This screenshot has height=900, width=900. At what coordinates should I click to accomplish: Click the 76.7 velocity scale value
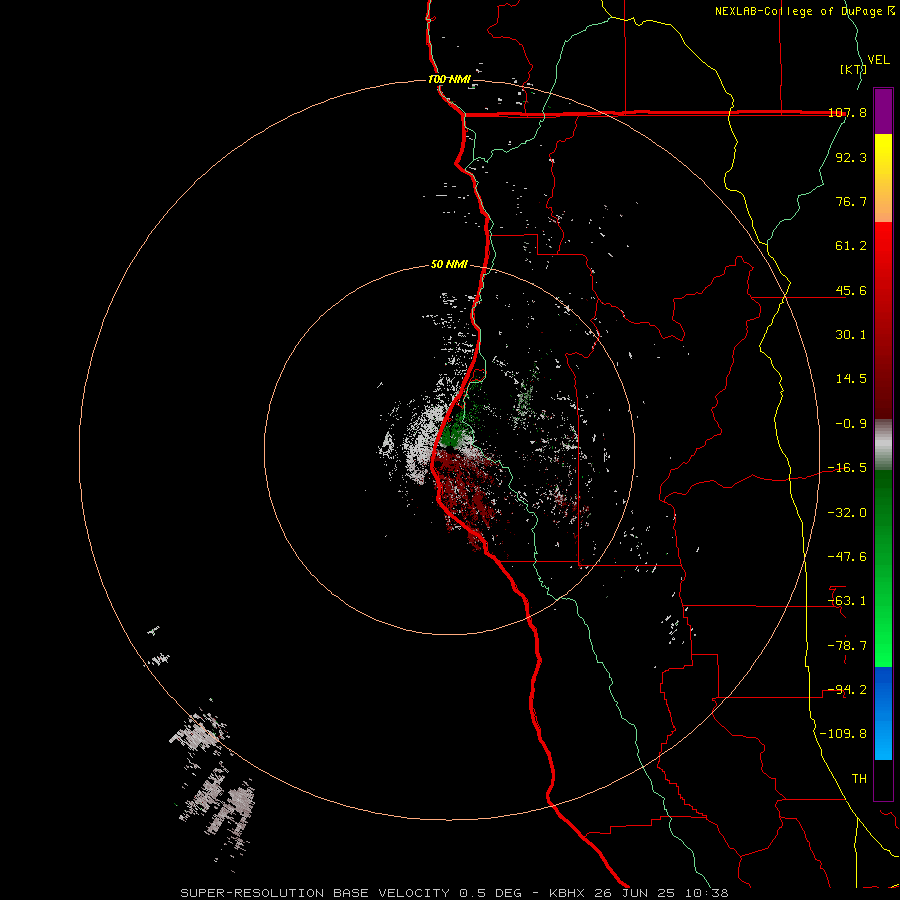click(x=851, y=201)
